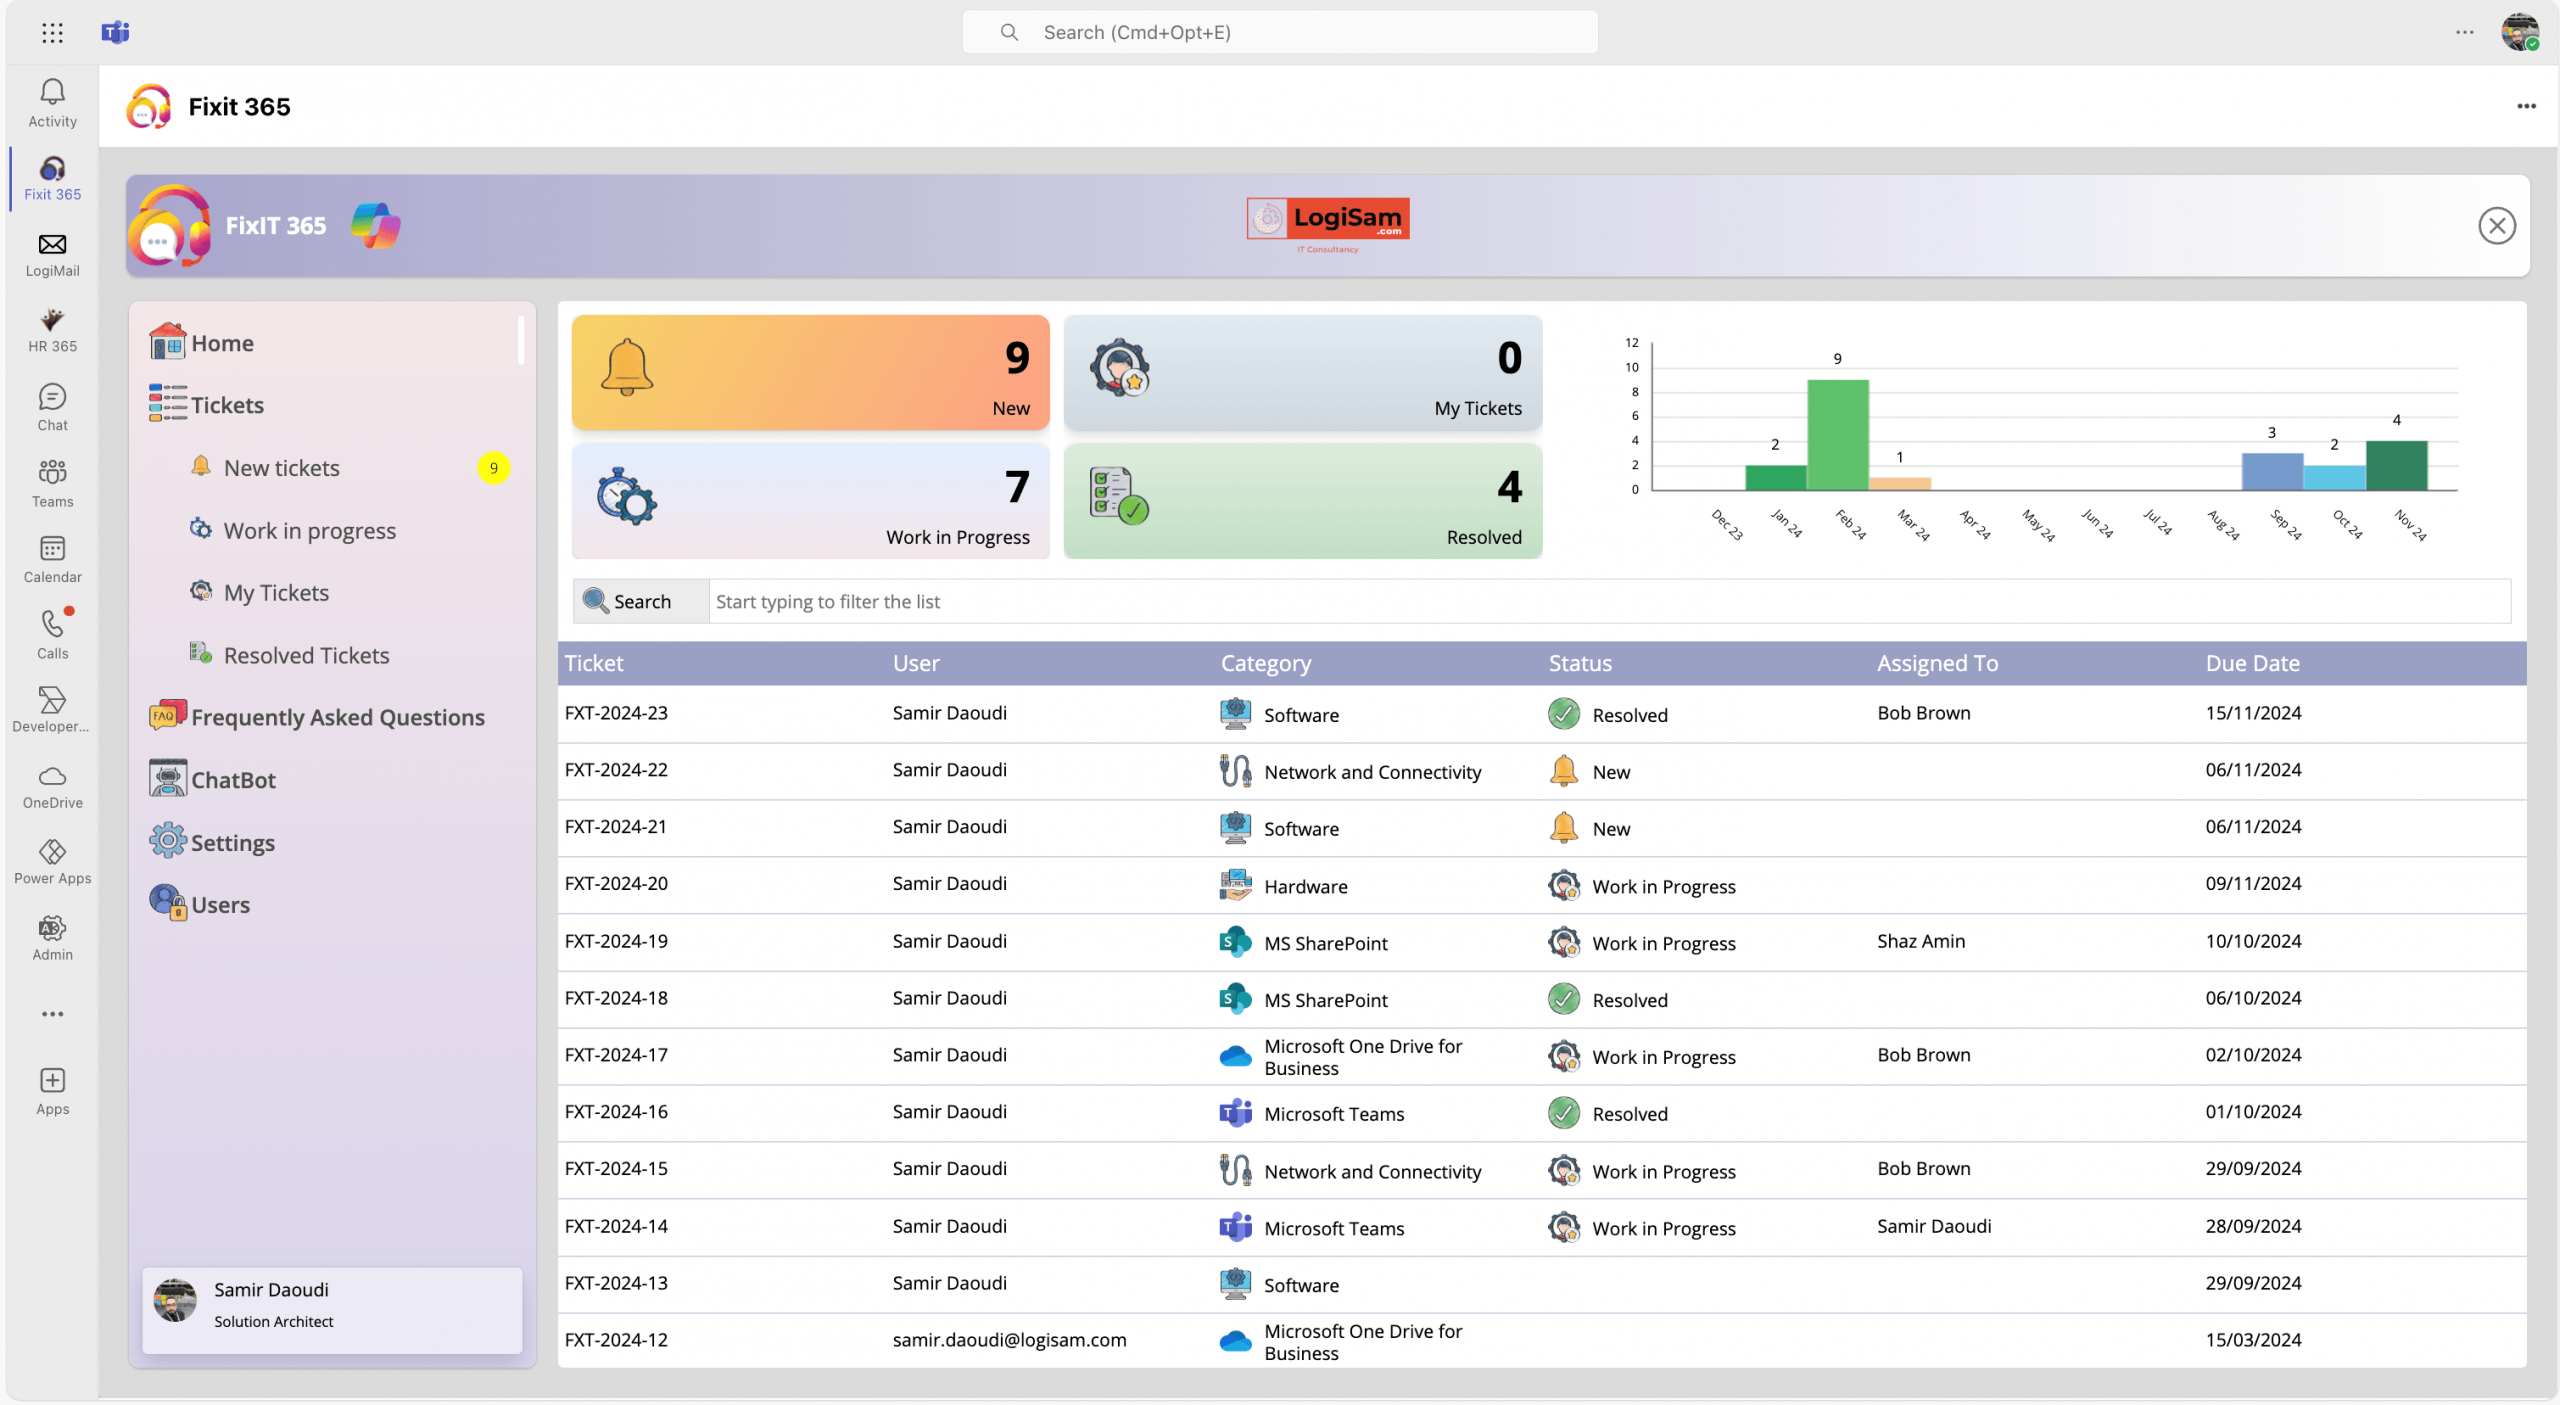Click Shaz Amin in Assigned To column
The image size is (2560, 1405).
[1920, 941]
